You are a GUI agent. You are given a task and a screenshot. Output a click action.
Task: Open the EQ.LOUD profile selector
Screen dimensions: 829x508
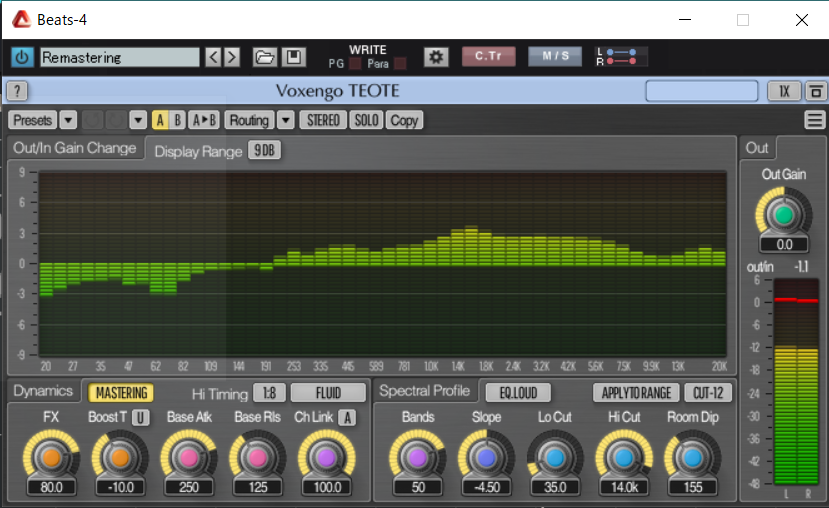click(x=518, y=393)
